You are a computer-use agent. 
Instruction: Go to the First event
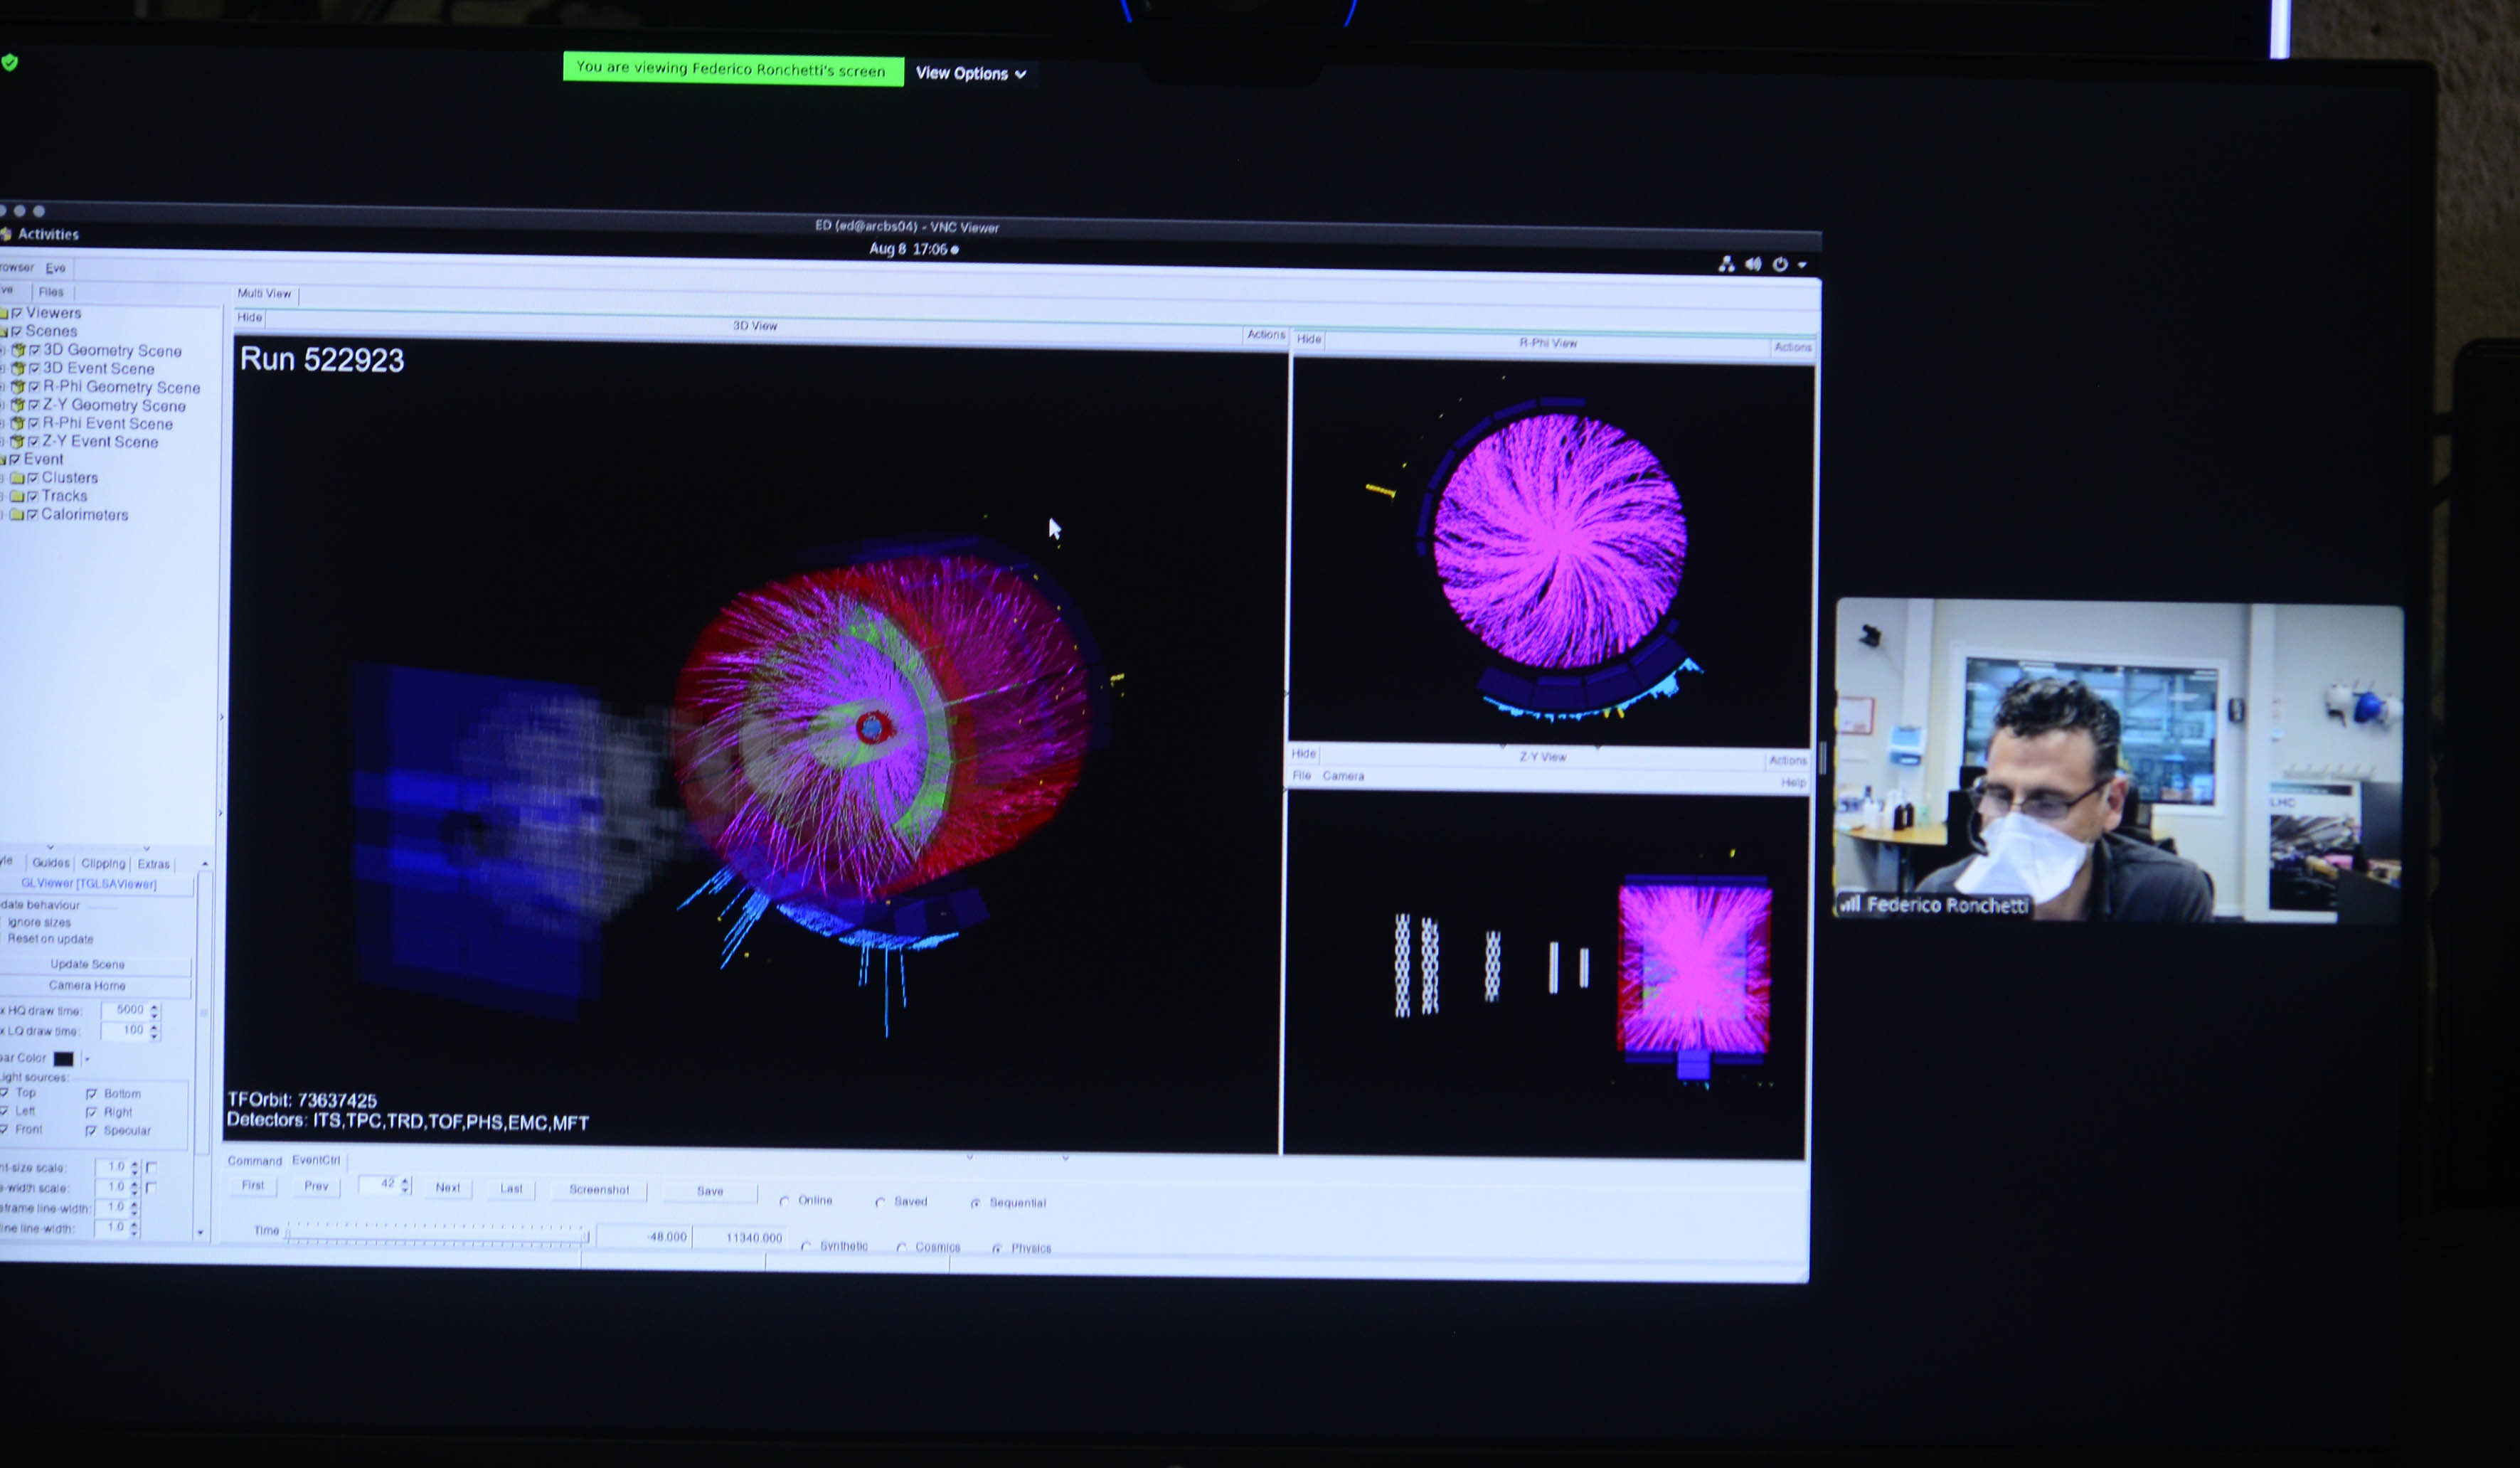click(253, 1186)
